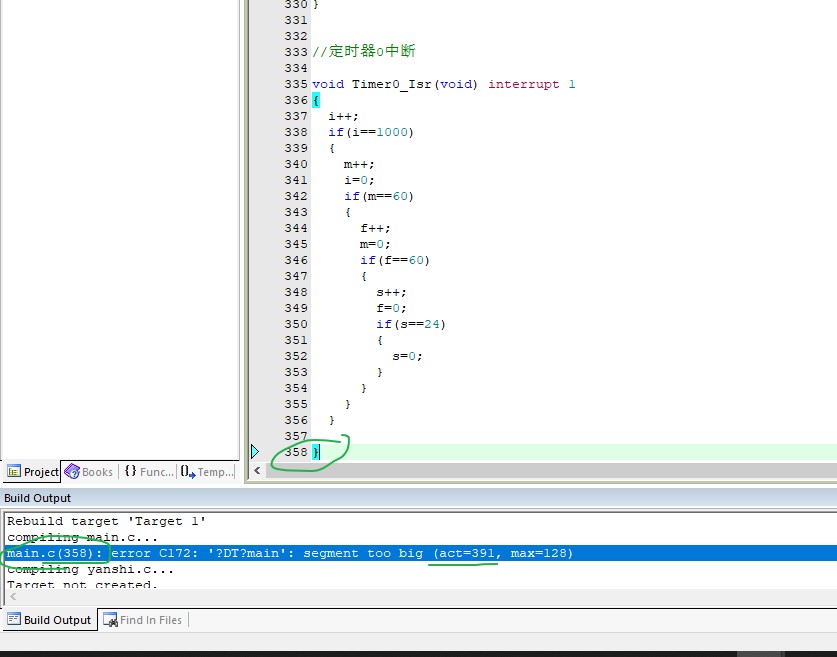Click the highlighted opening brace on line 336

[x=316, y=100]
